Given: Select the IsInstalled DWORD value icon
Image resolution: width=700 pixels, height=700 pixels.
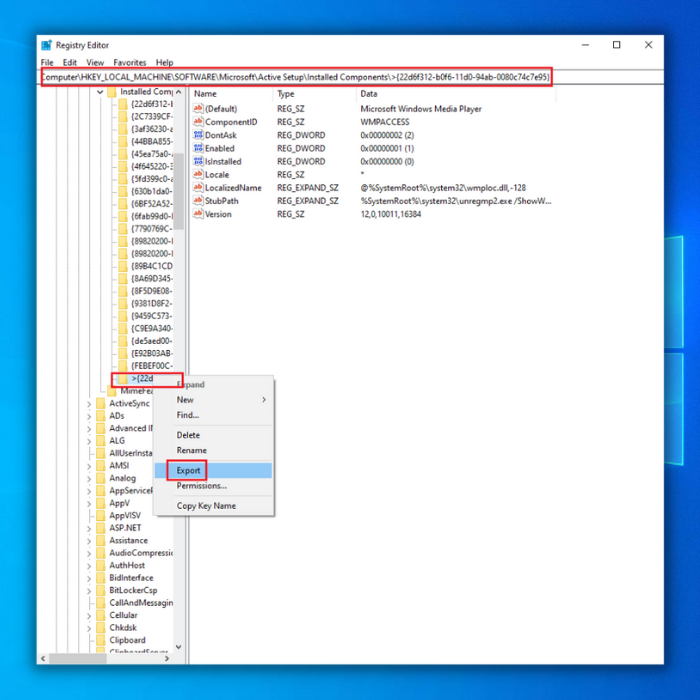Looking at the screenshot, I should [x=198, y=161].
